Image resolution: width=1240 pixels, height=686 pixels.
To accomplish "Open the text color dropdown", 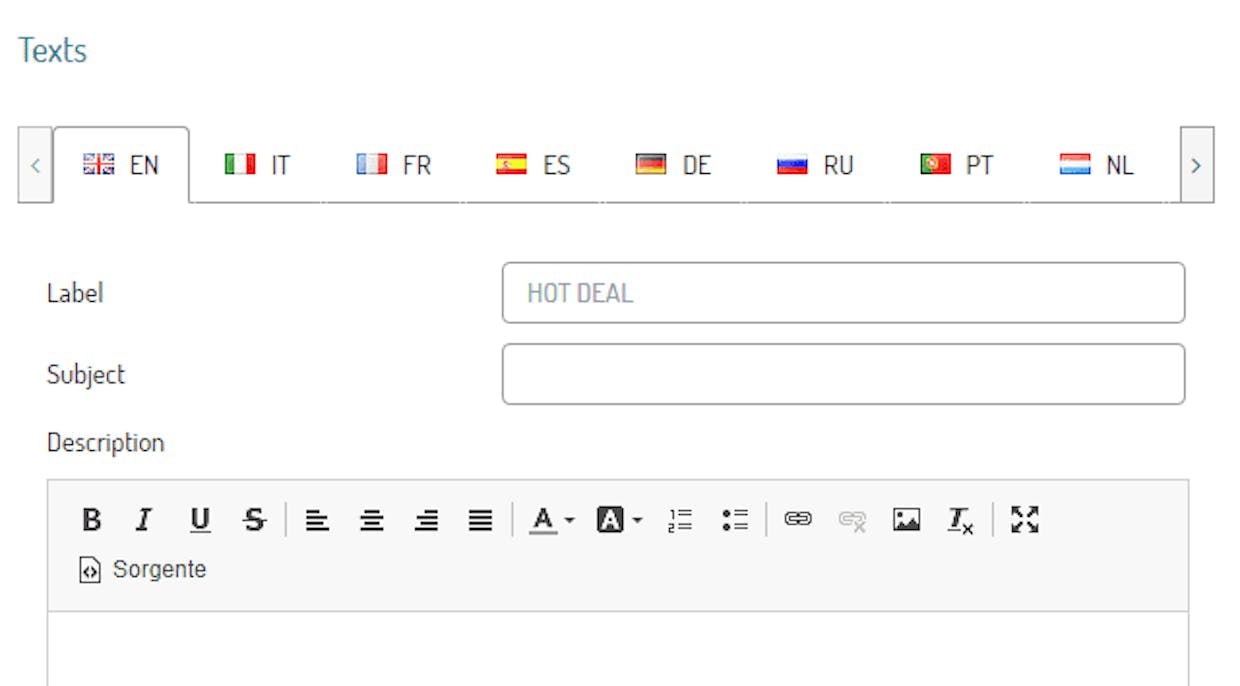I will coord(552,520).
